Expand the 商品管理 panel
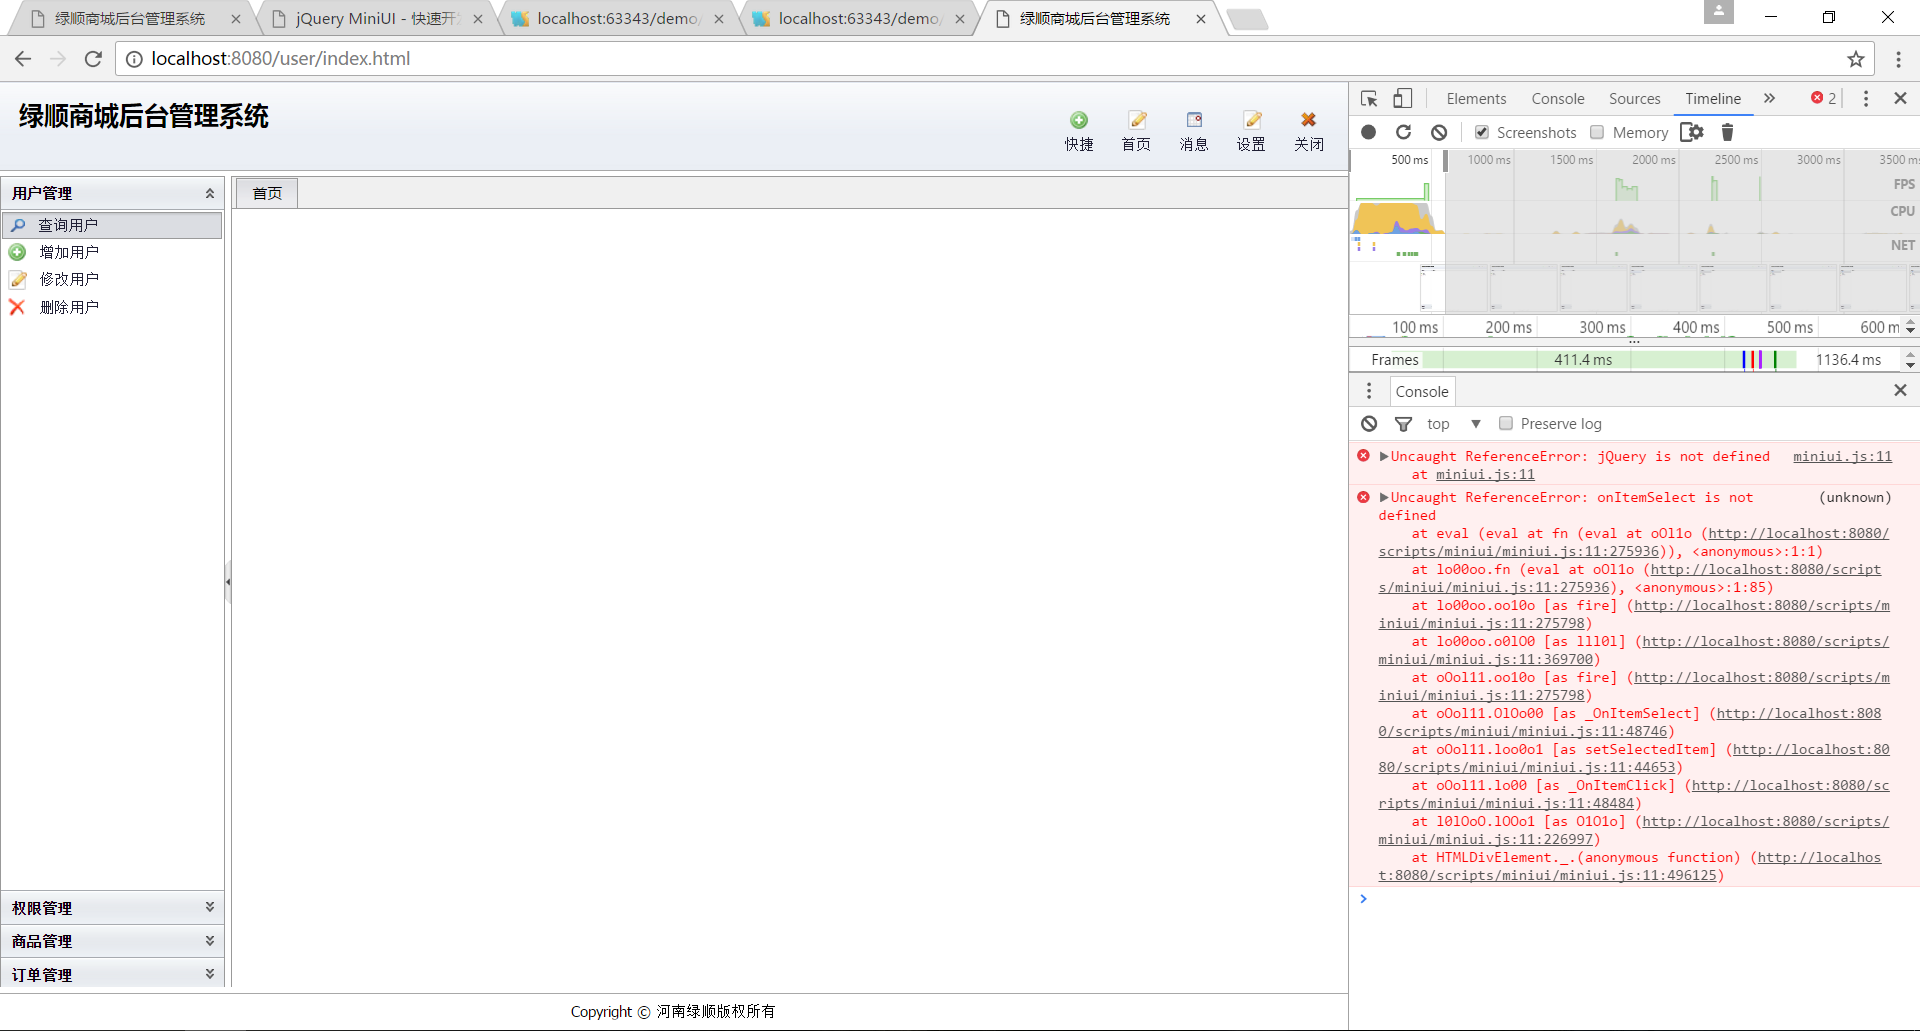Screen dimensions: 1920x1031 (210, 940)
